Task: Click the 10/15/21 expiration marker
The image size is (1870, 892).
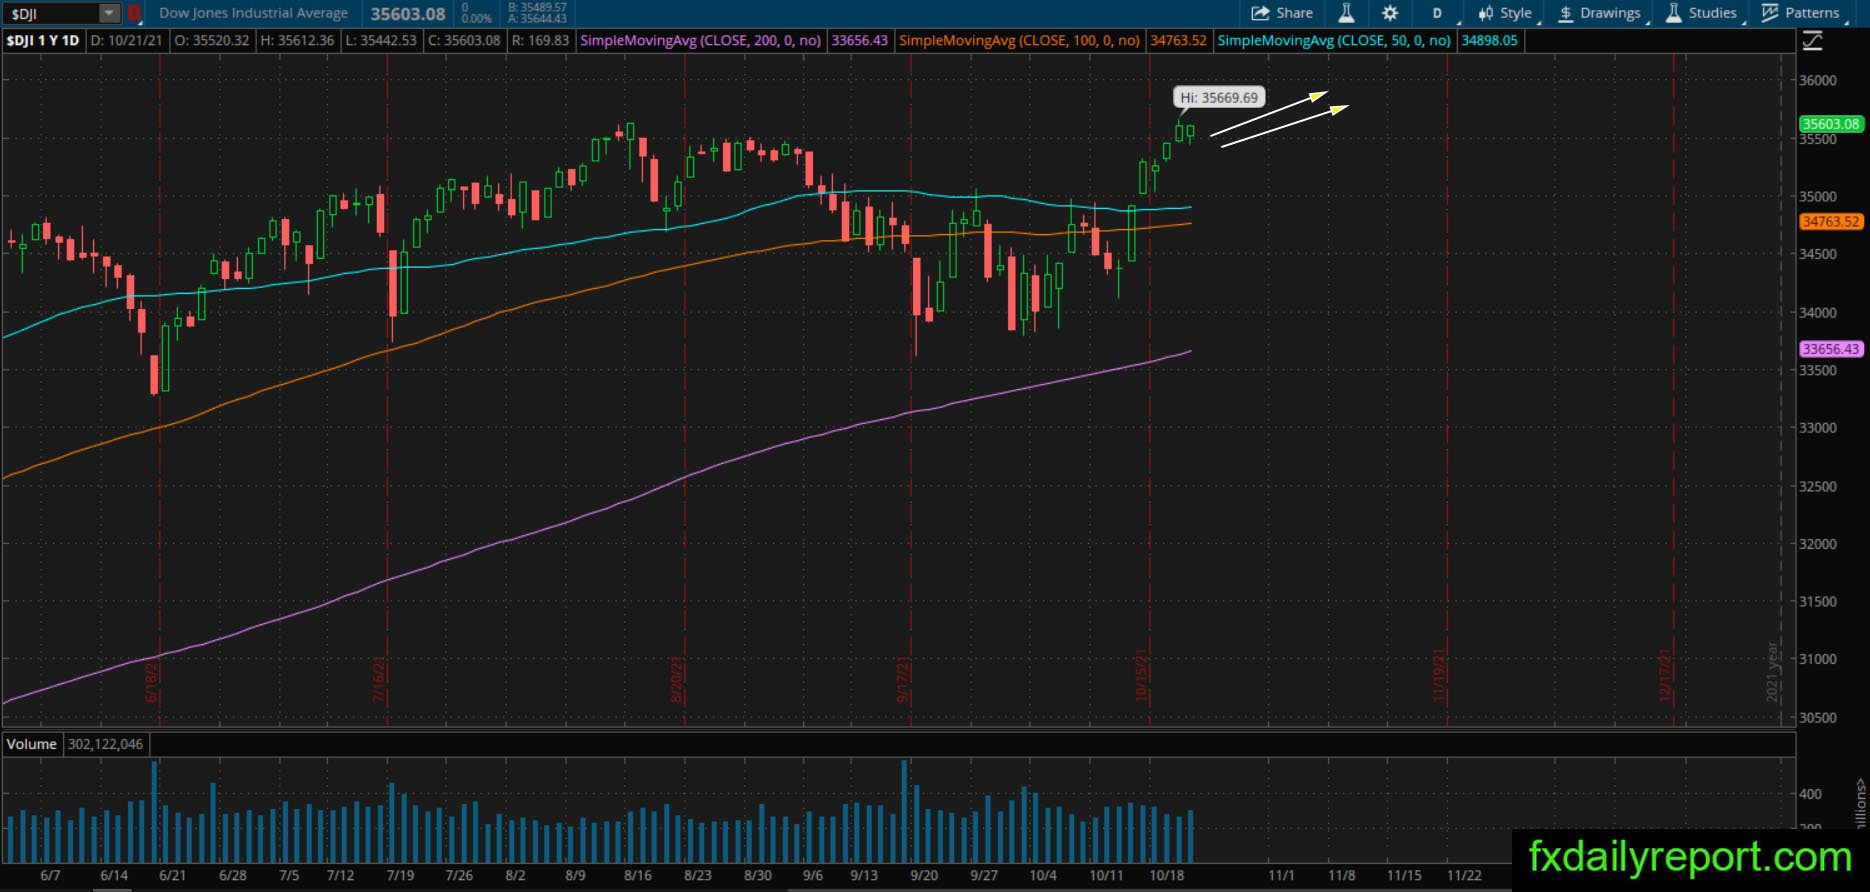Action: pos(1141,675)
